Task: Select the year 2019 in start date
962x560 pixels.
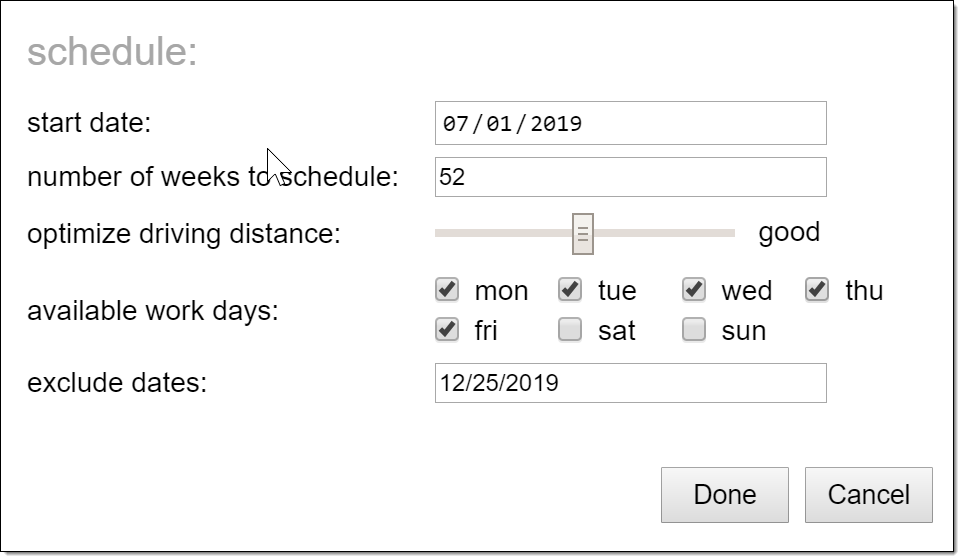Action: click(x=556, y=123)
